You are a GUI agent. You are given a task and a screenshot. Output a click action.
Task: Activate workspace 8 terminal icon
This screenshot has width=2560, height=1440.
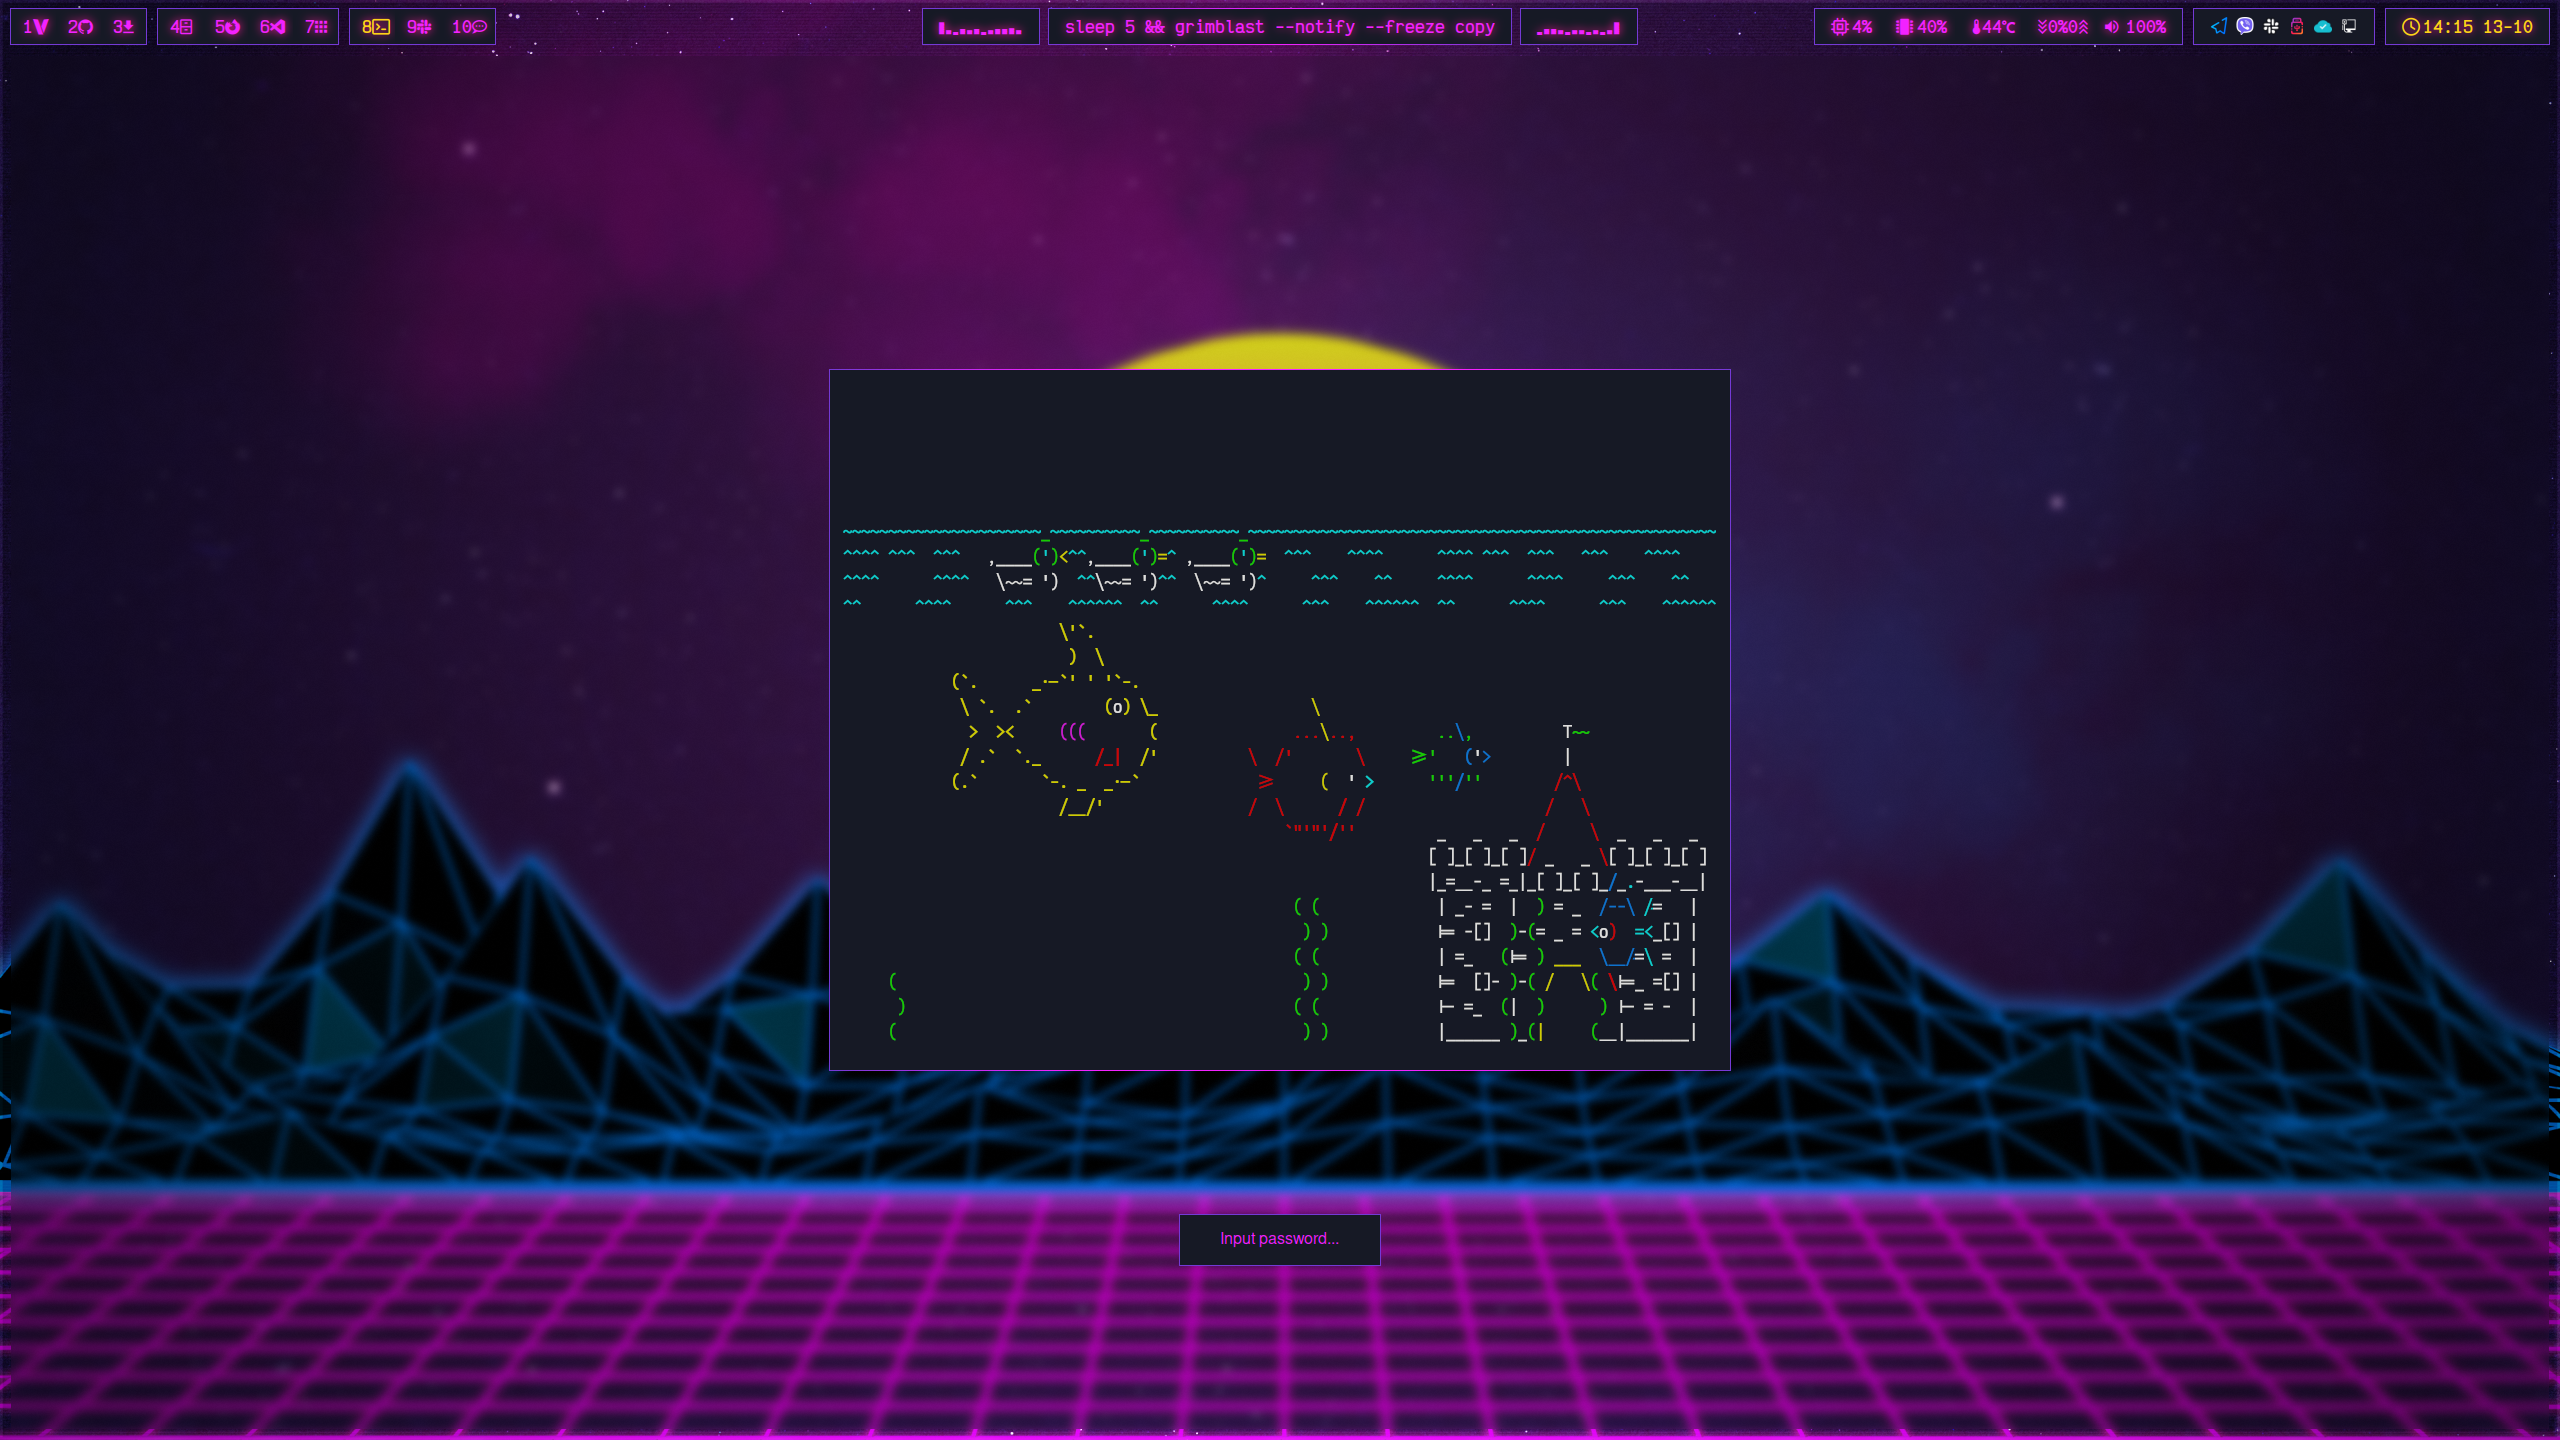376,27
